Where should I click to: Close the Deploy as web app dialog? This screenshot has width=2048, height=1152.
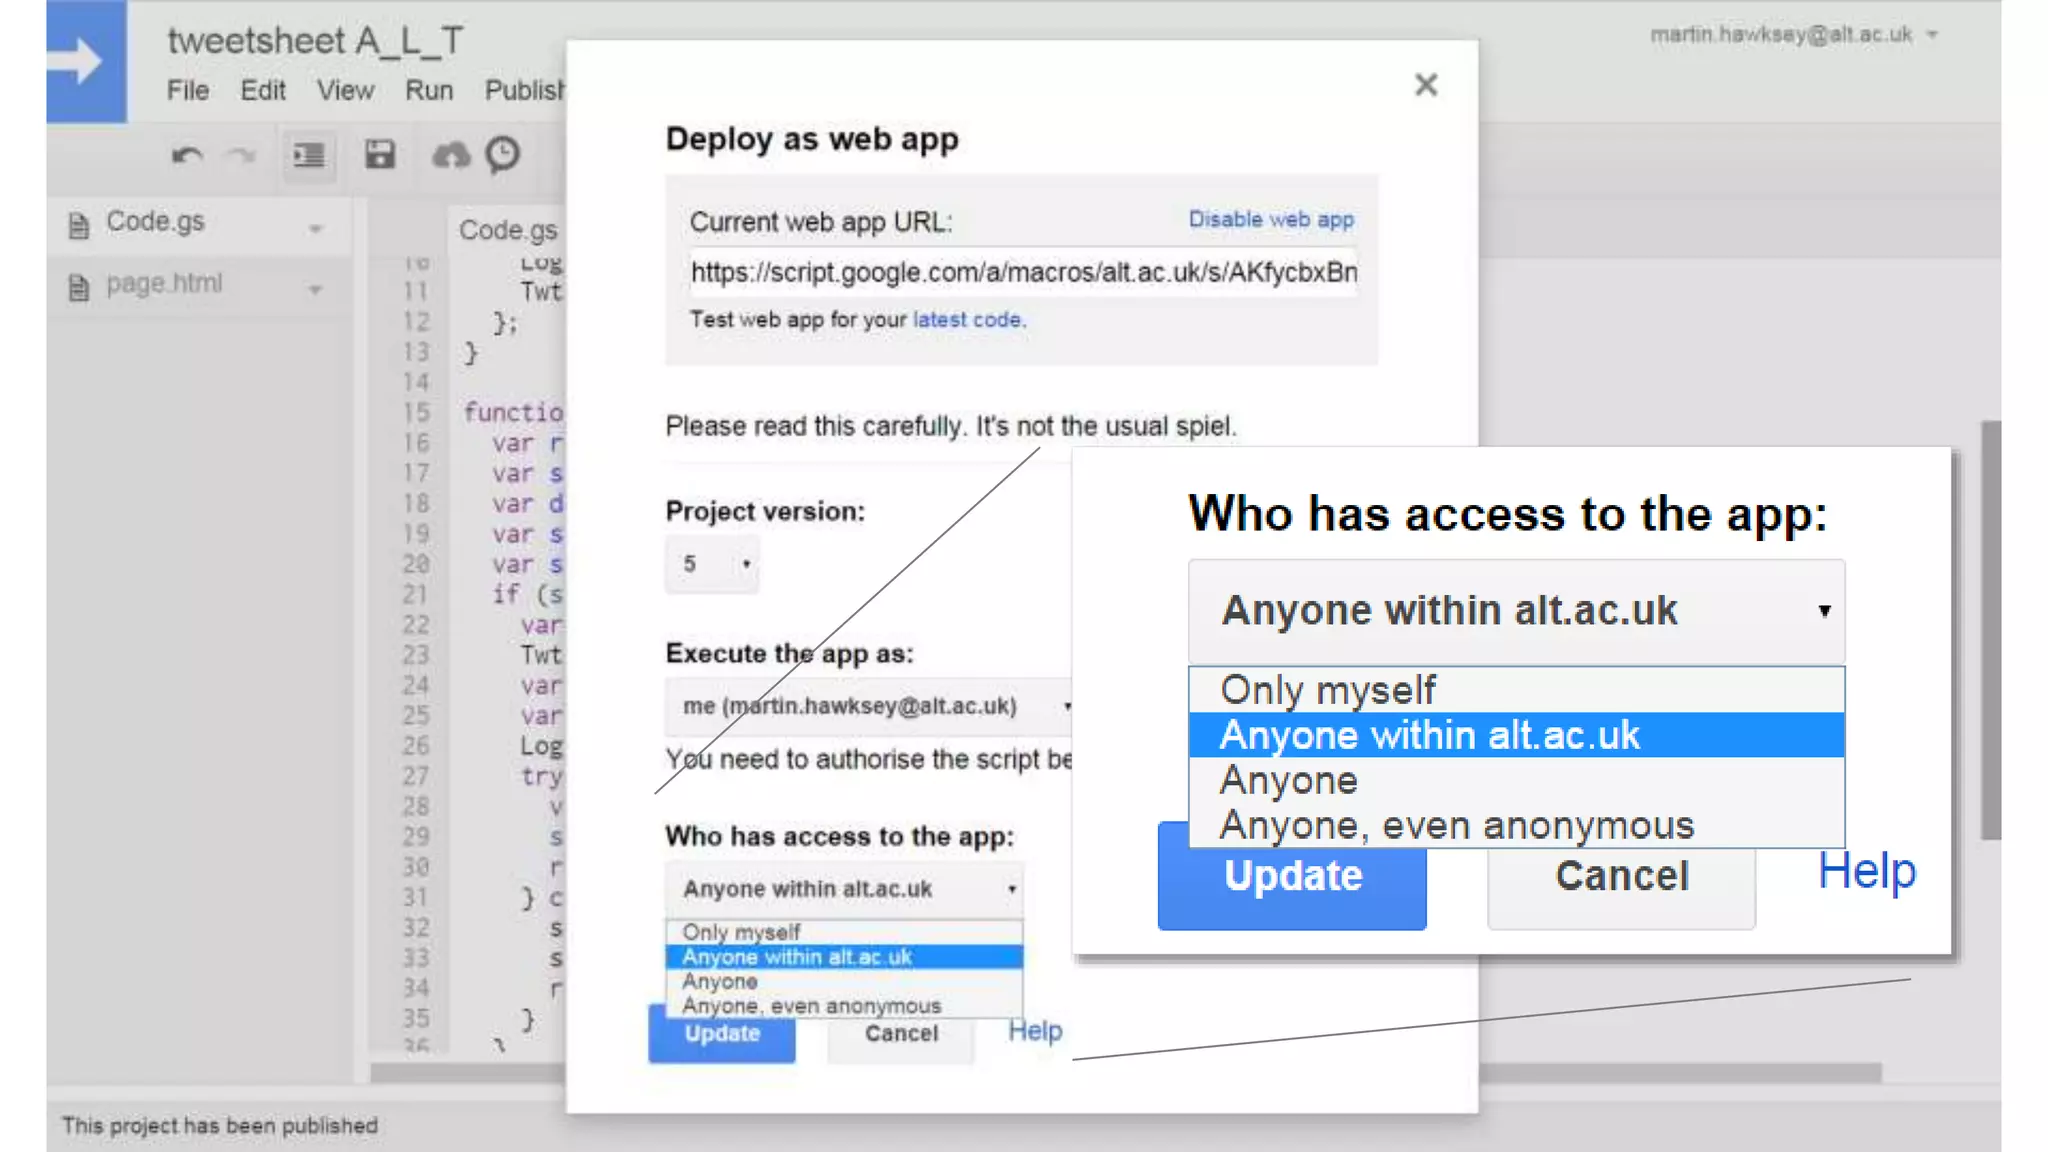1426,85
